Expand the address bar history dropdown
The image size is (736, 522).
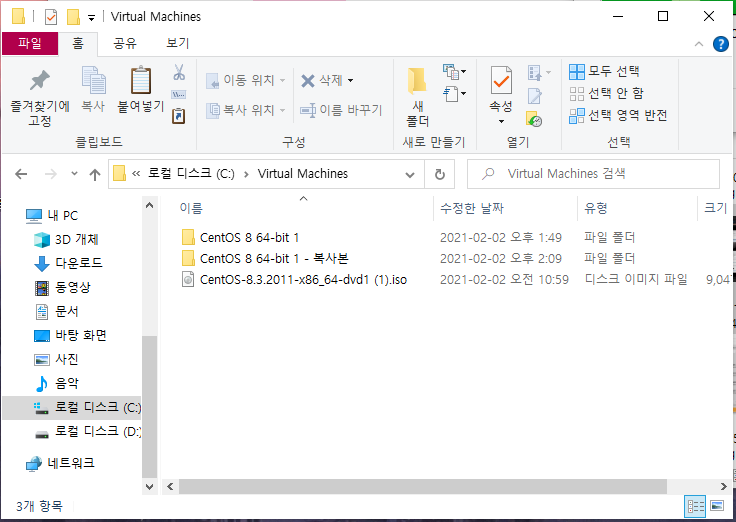click(410, 175)
